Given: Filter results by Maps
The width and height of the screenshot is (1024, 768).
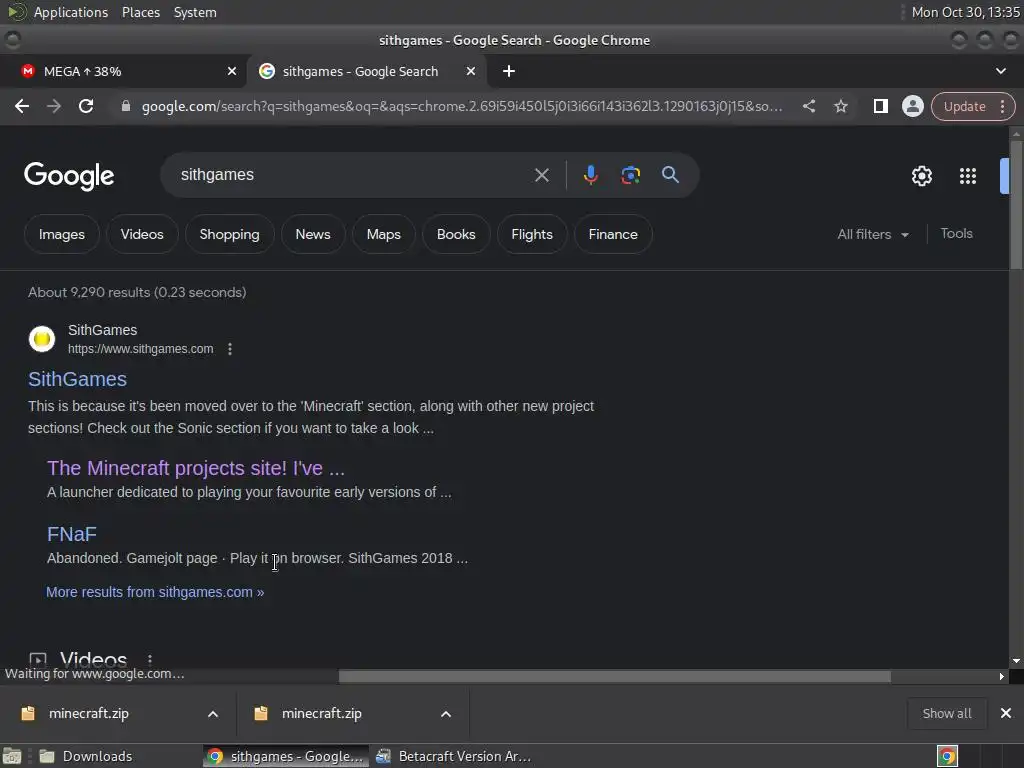Looking at the screenshot, I should pyautogui.click(x=383, y=234).
